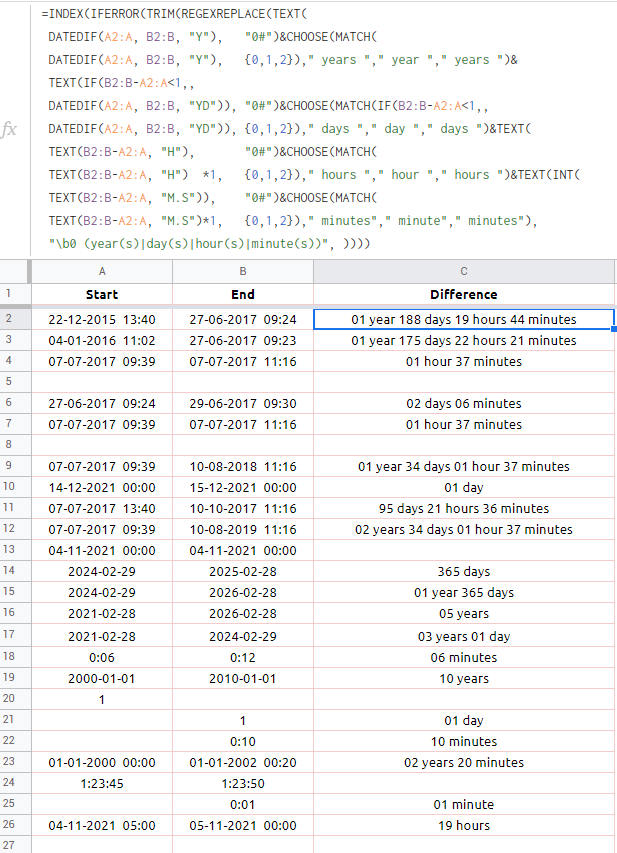The width and height of the screenshot is (617, 853).
Task: Click cell containing 27-06-2017 09:23
Action: tap(243, 341)
